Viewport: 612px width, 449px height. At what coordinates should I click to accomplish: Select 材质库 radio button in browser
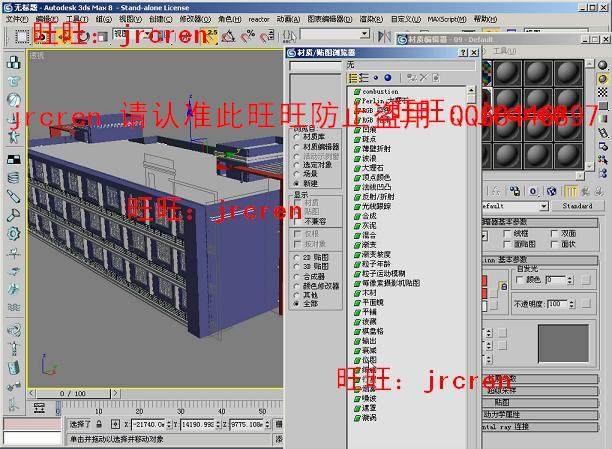pyautogui.click(x=297, y=137)
